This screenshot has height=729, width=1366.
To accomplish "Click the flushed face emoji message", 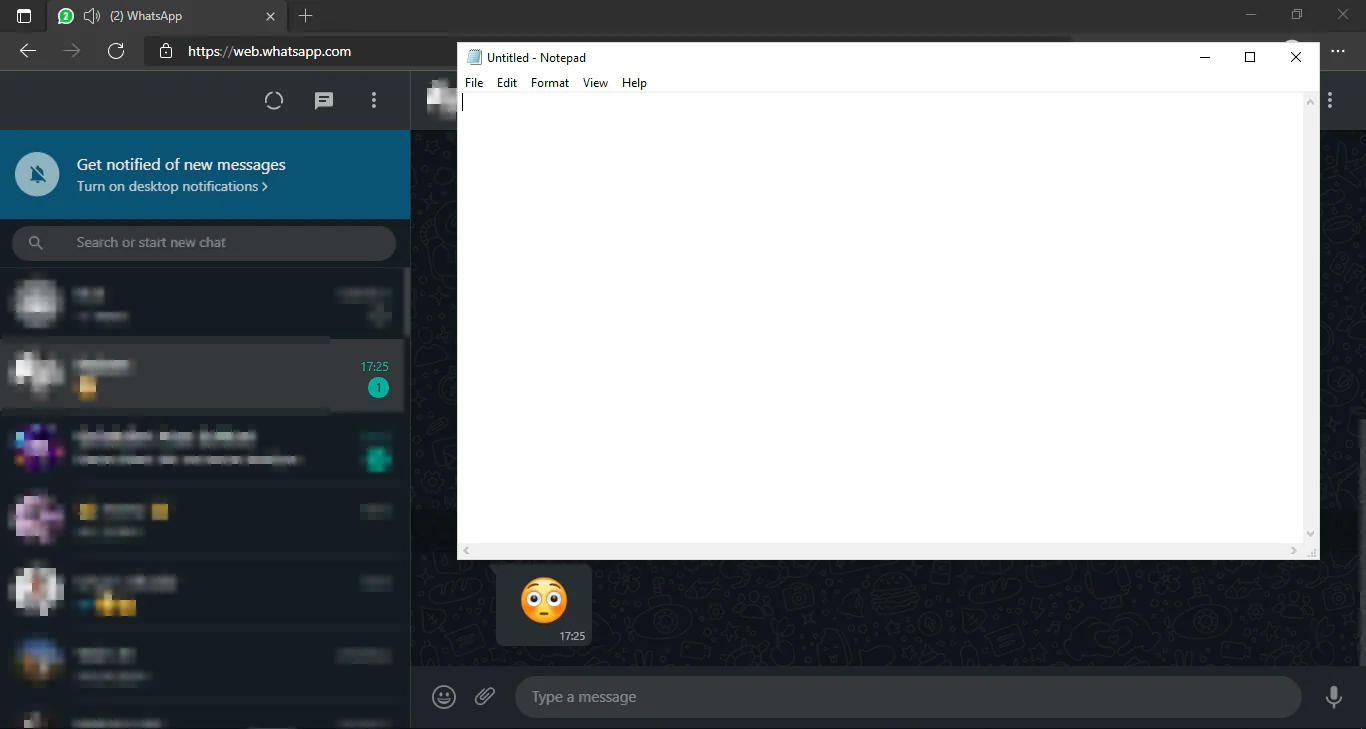I will coord(544,600).
